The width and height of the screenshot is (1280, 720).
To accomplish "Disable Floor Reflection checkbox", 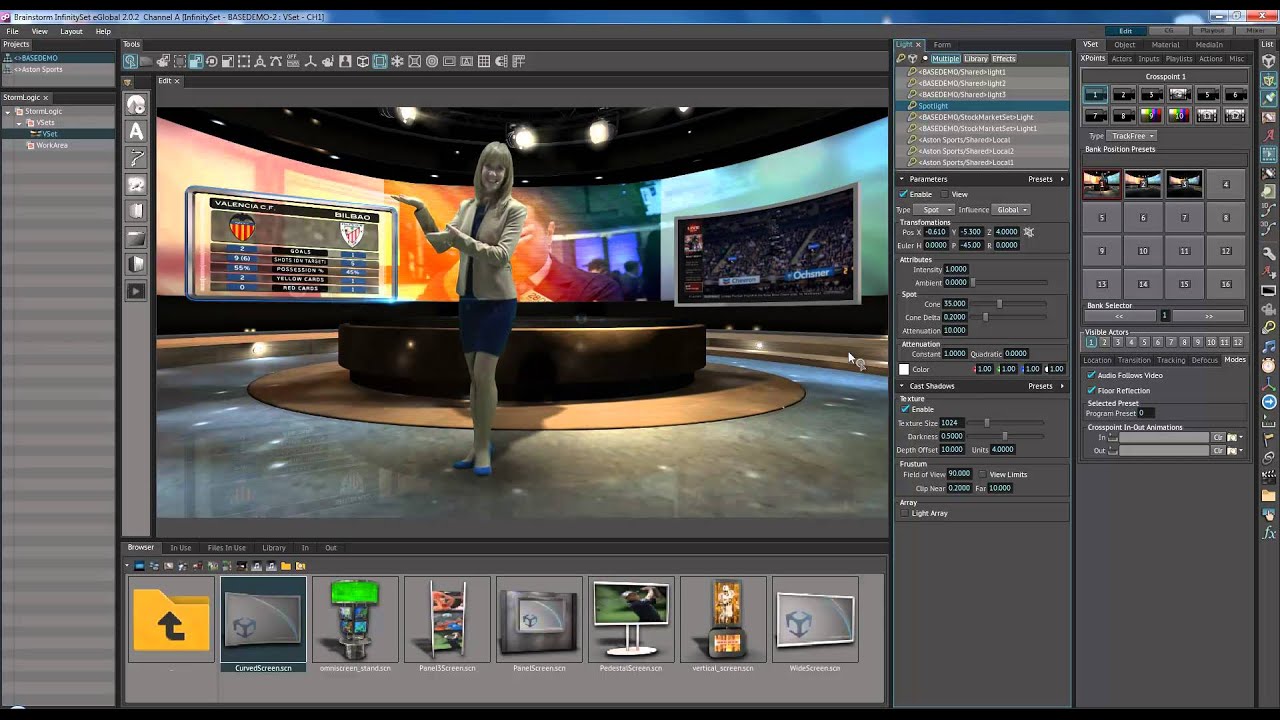I will [1092, 390].
